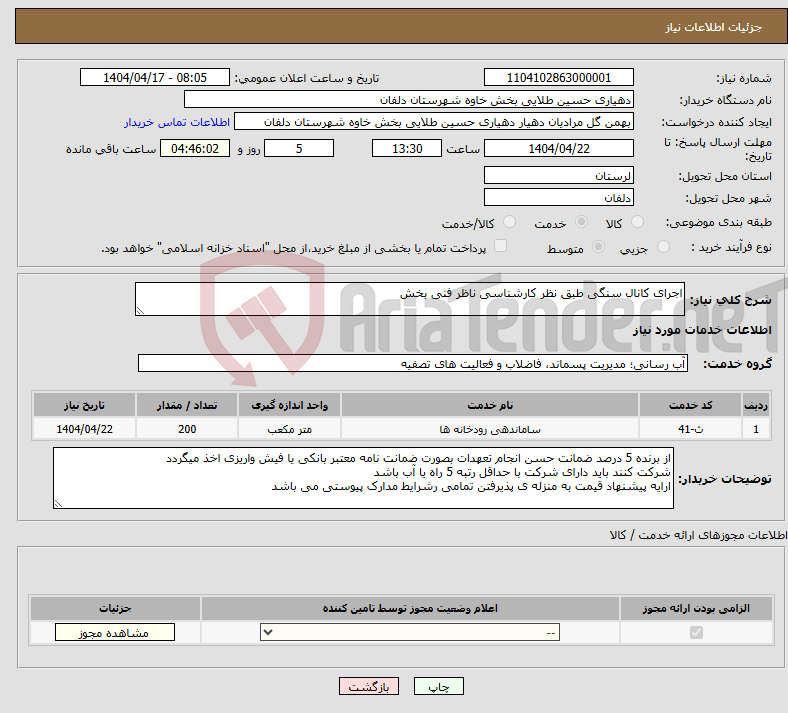
Task: Select the خدمت radio button
Action: coord(581,222)
